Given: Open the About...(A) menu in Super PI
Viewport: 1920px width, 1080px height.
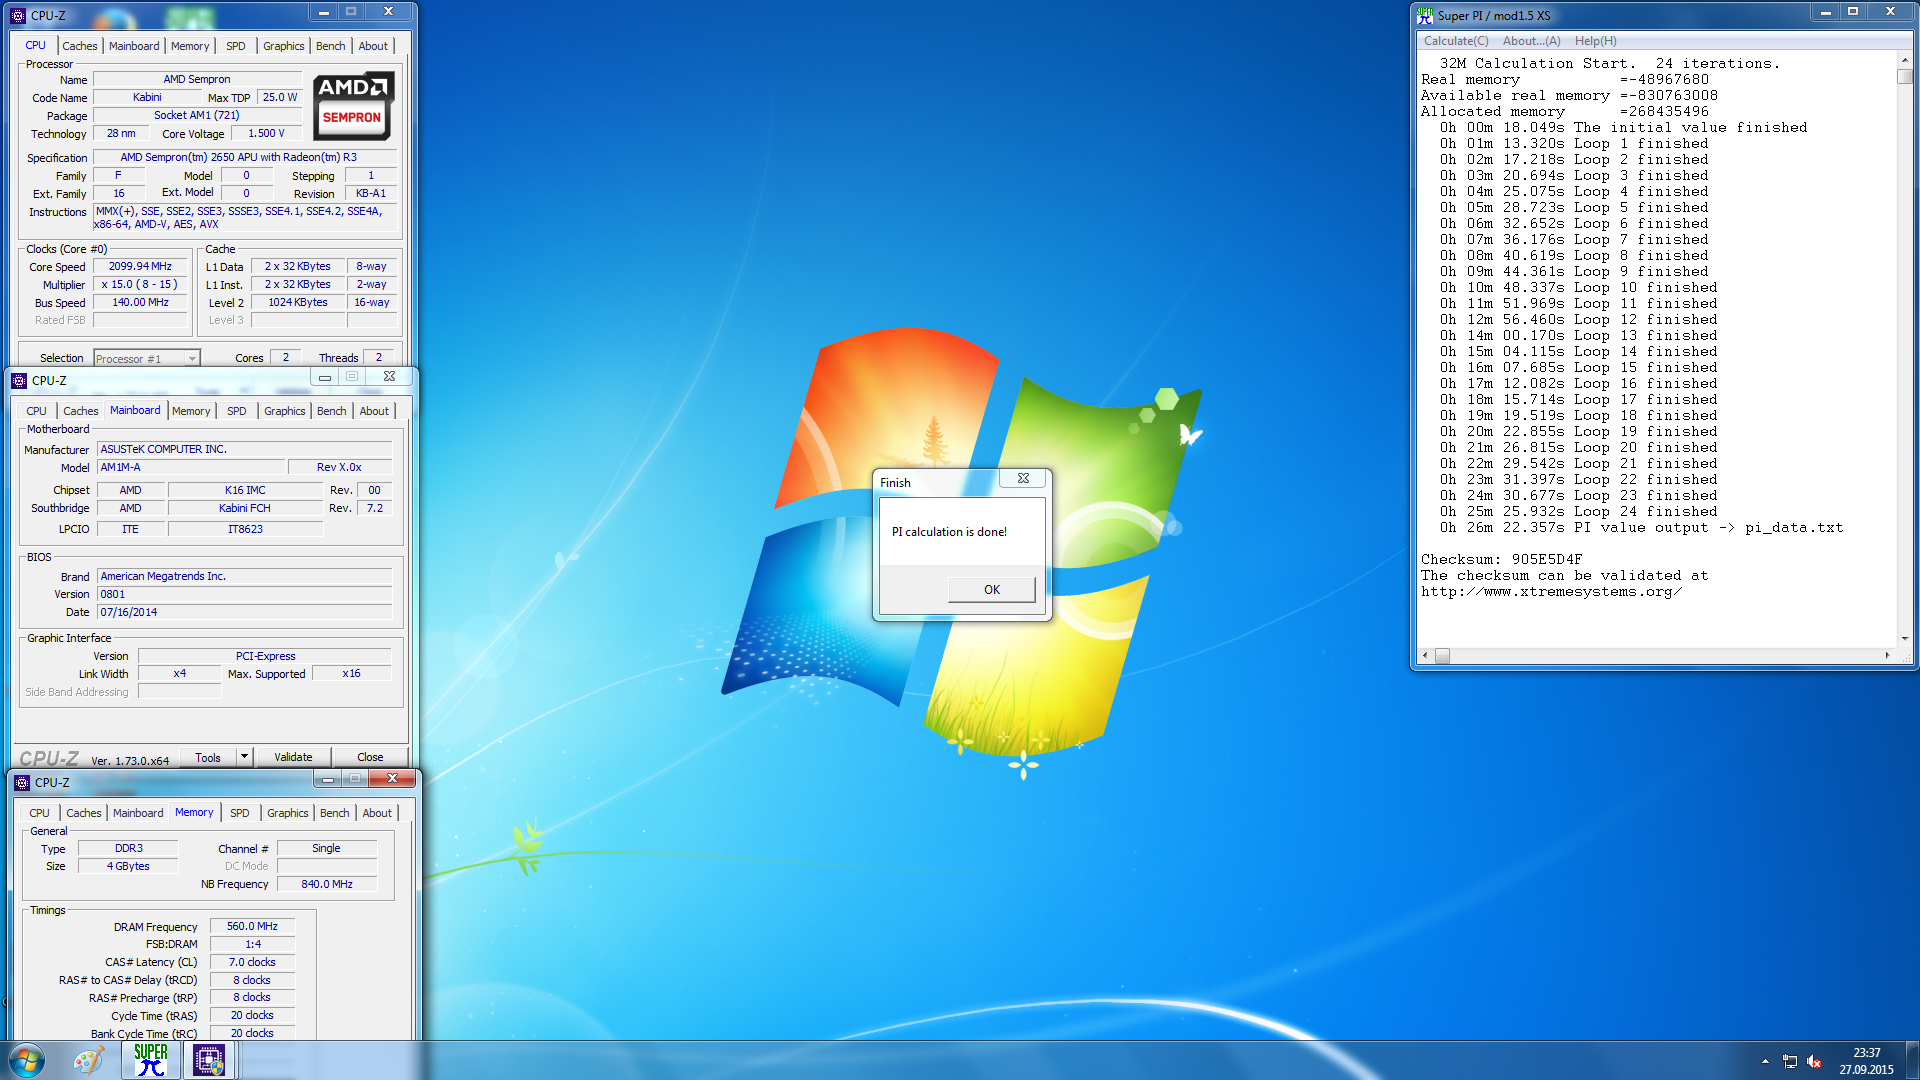Looking at the screenshot, I should tap(1531, 41).
